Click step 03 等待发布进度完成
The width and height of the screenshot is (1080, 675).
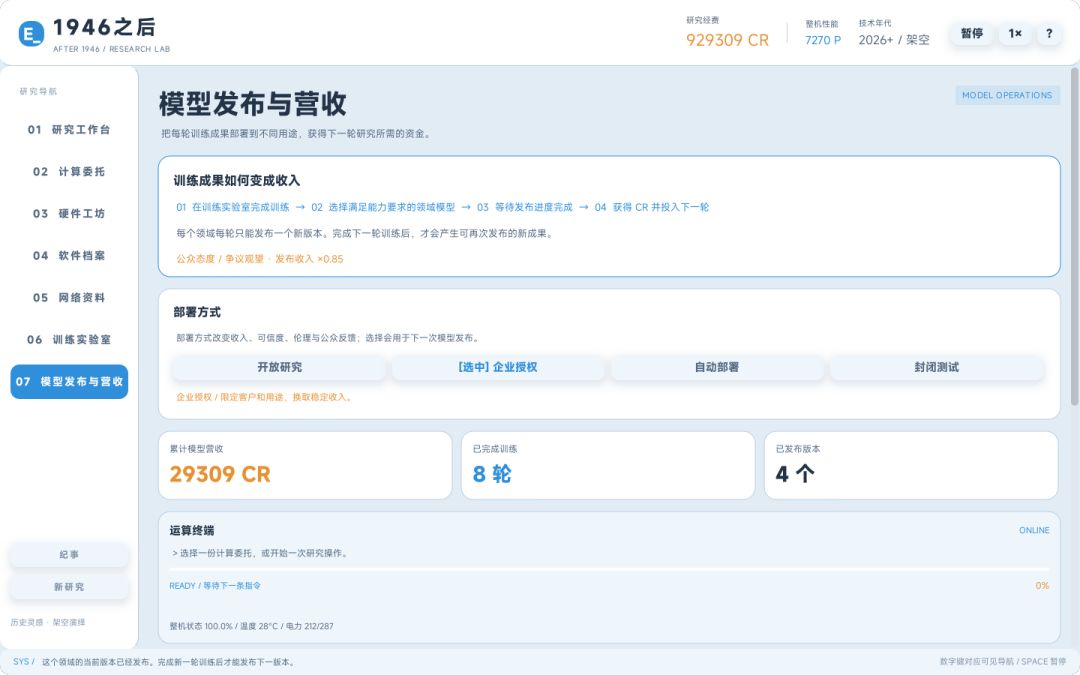click(525, 207)
